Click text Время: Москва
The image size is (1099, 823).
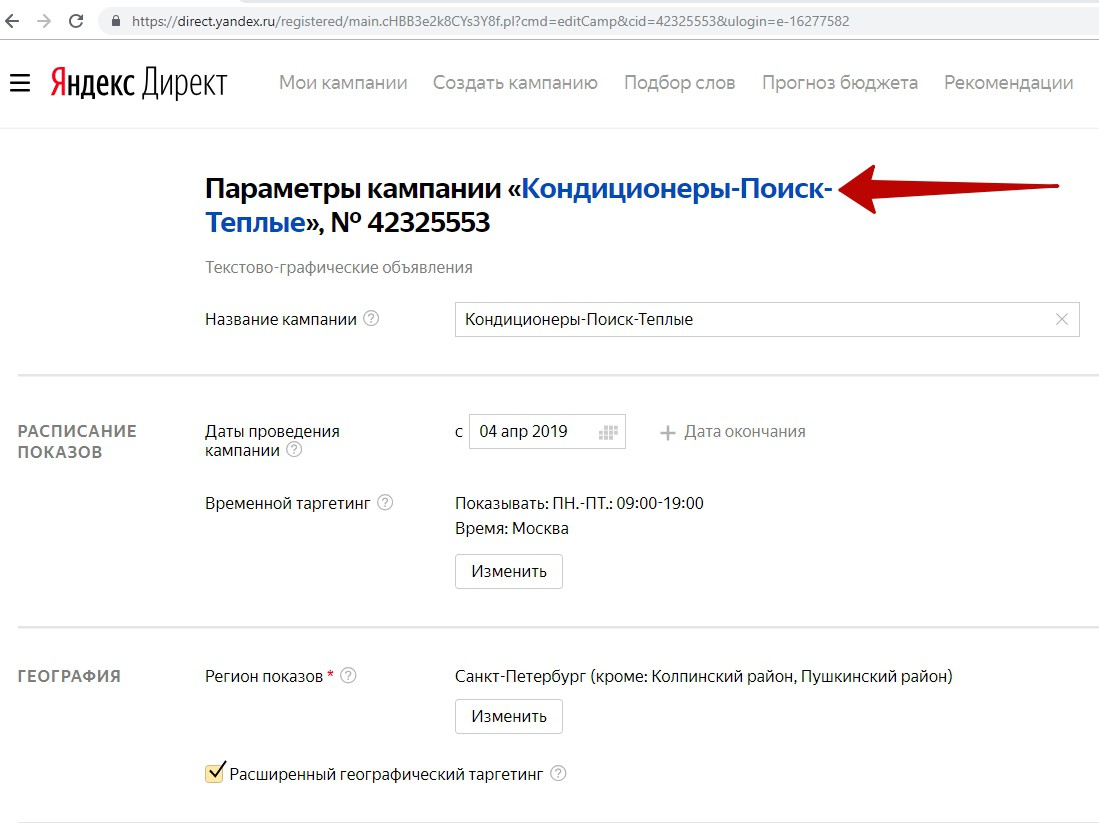[512, 529]
